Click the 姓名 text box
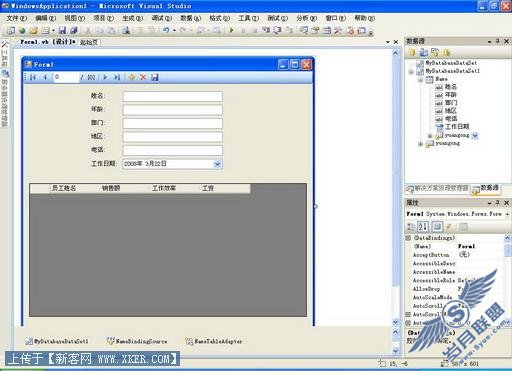Screen dimensions: 512x371 173,96
